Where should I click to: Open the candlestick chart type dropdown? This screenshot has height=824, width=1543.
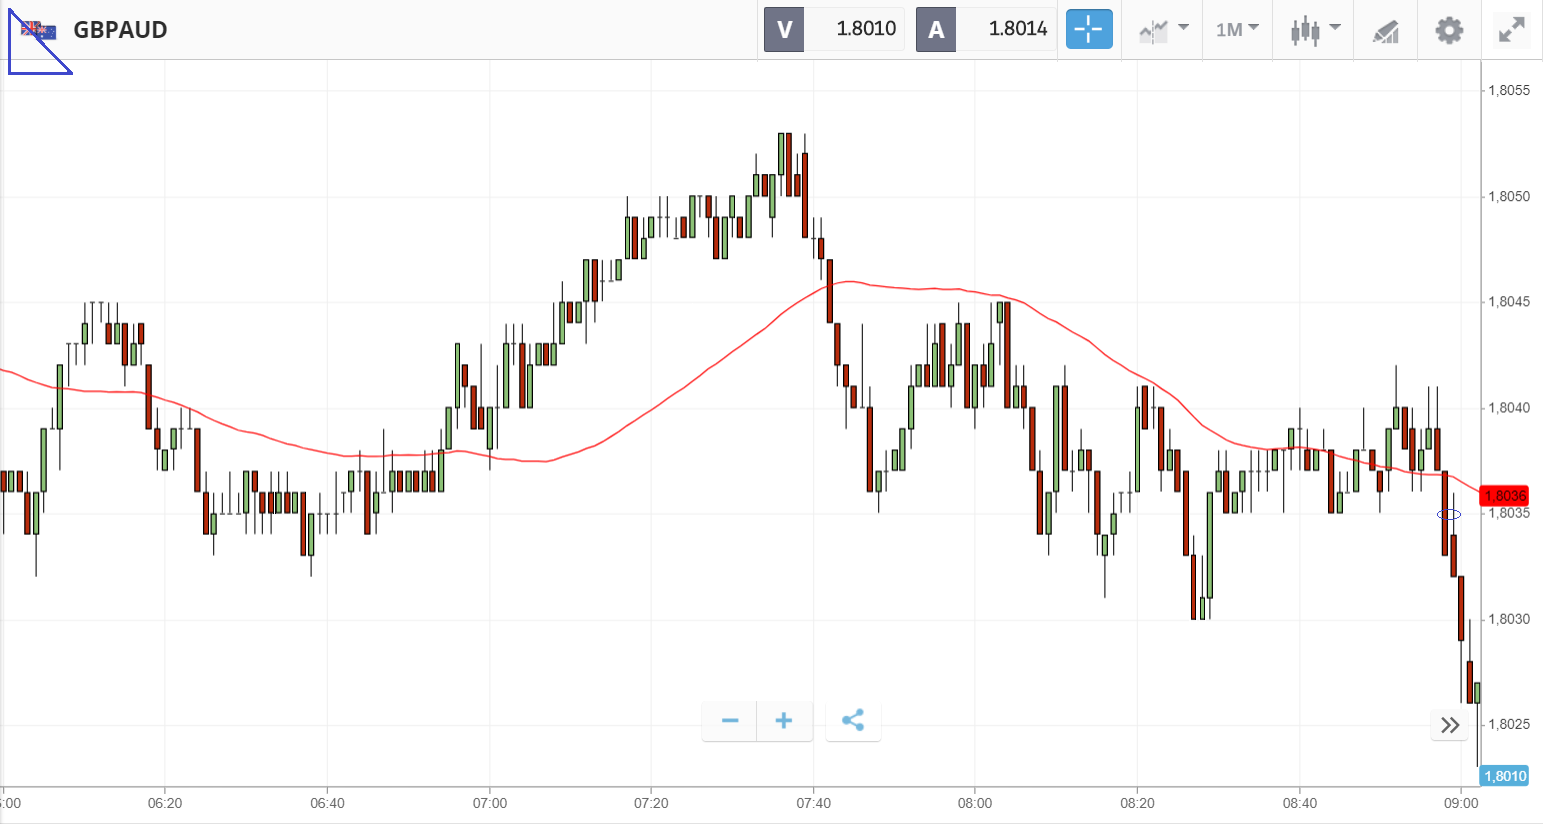click(1314, 30)
